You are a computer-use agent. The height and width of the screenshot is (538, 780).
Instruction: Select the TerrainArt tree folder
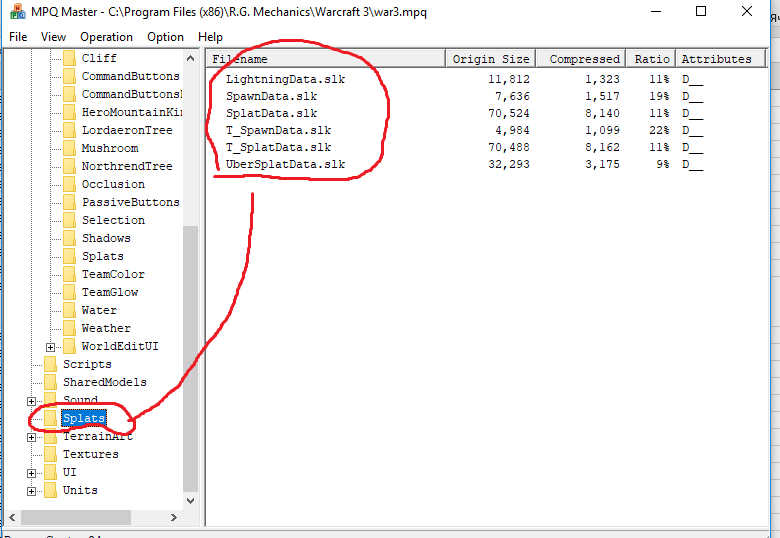coord(98,436)
